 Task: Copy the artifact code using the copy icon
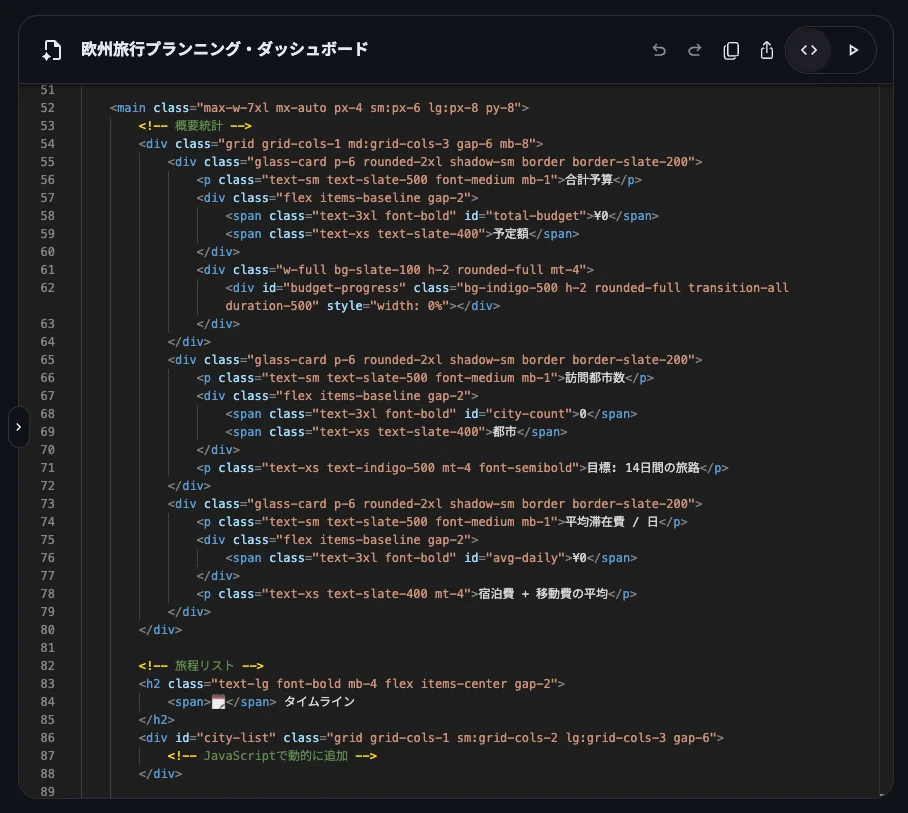731,49
